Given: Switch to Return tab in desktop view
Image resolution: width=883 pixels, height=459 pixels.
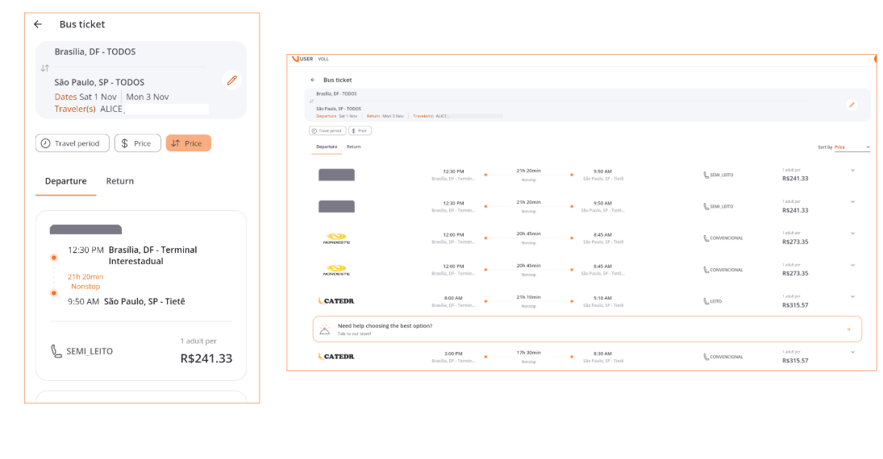Looking at the screenshot, I should pyautogui.click(x=354, y=147).
